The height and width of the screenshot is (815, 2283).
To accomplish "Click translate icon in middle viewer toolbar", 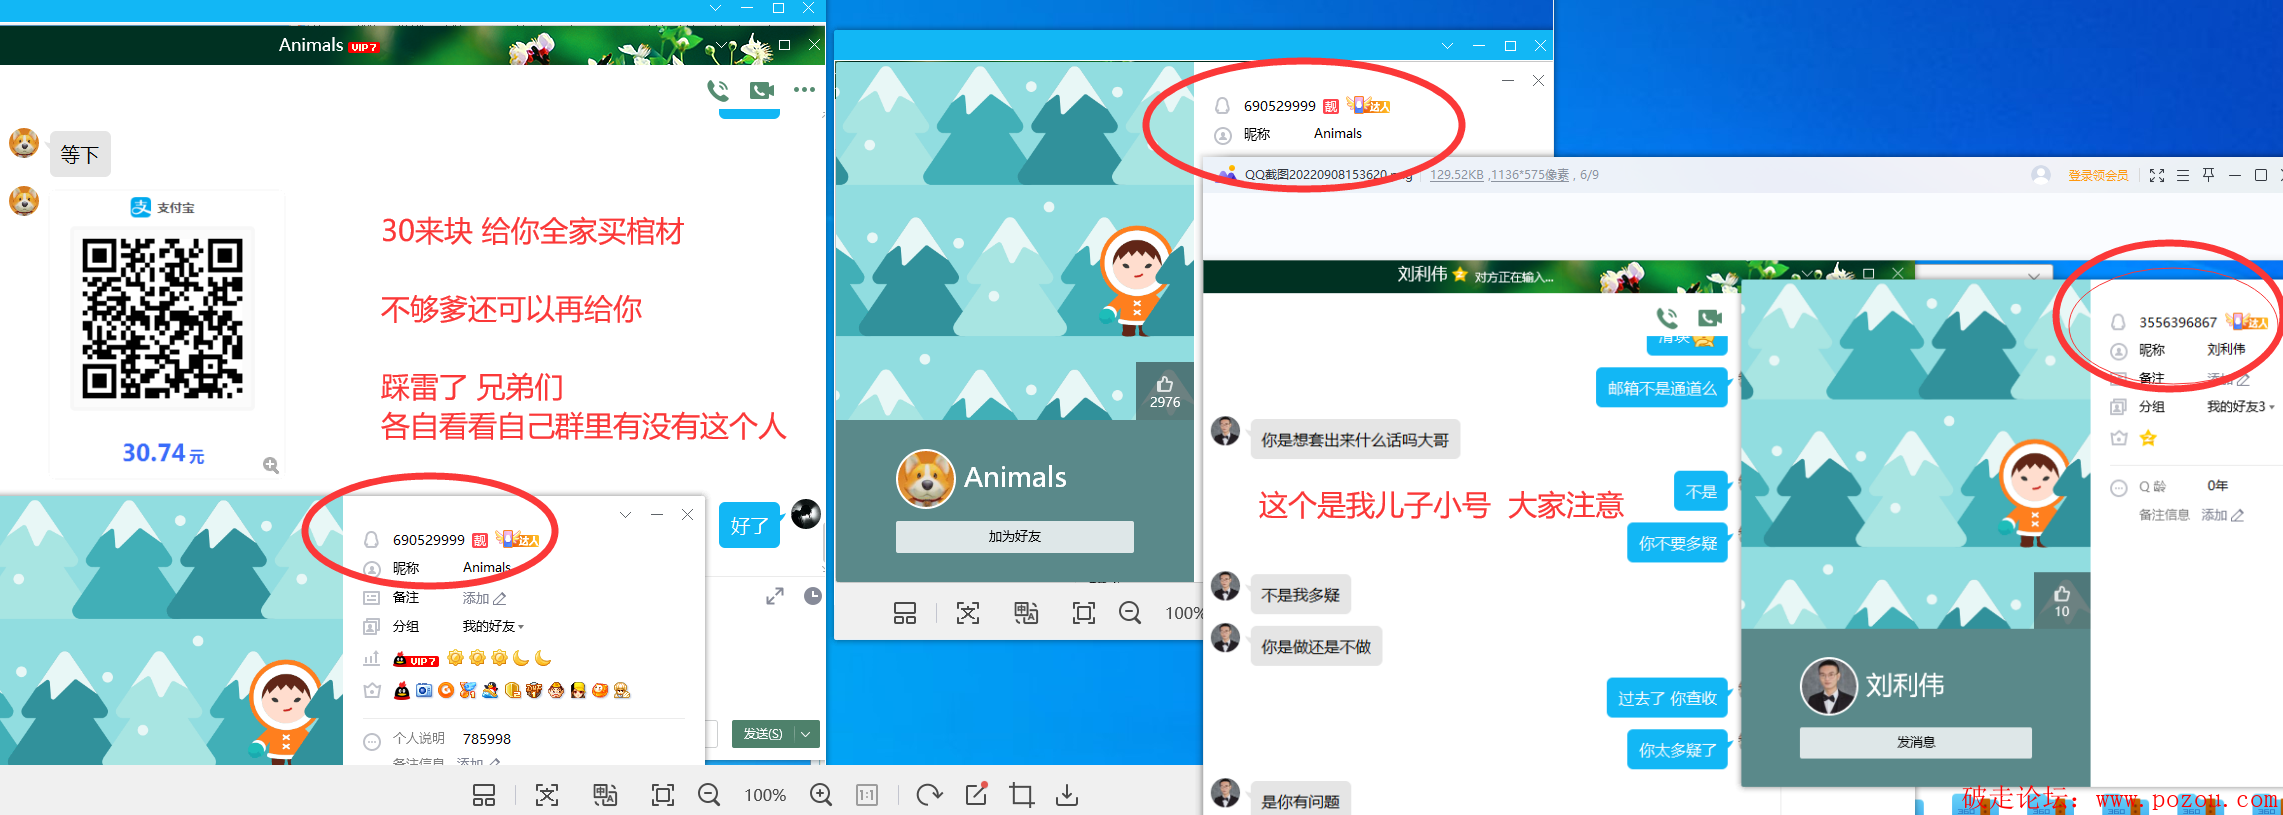I will [x=1026, y=613].
